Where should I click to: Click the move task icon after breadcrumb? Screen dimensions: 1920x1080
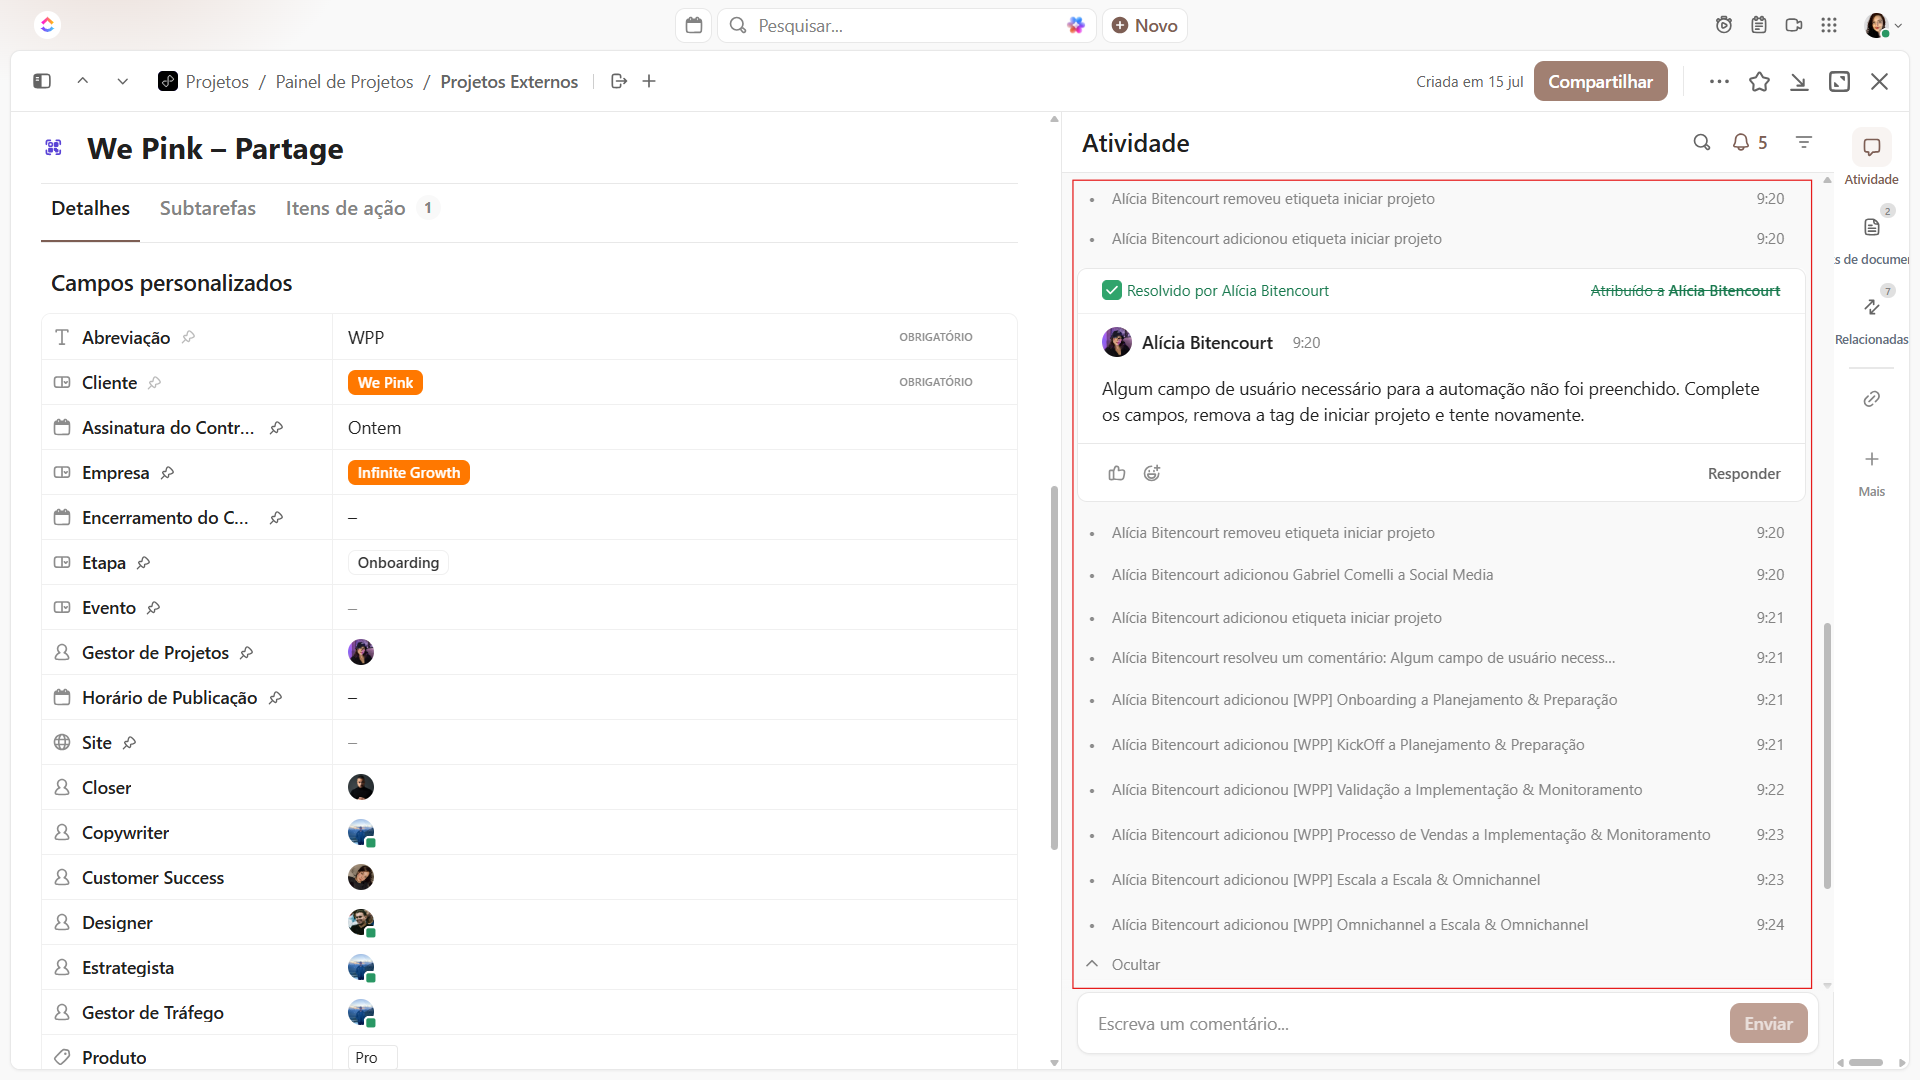(x=619, y=81)
